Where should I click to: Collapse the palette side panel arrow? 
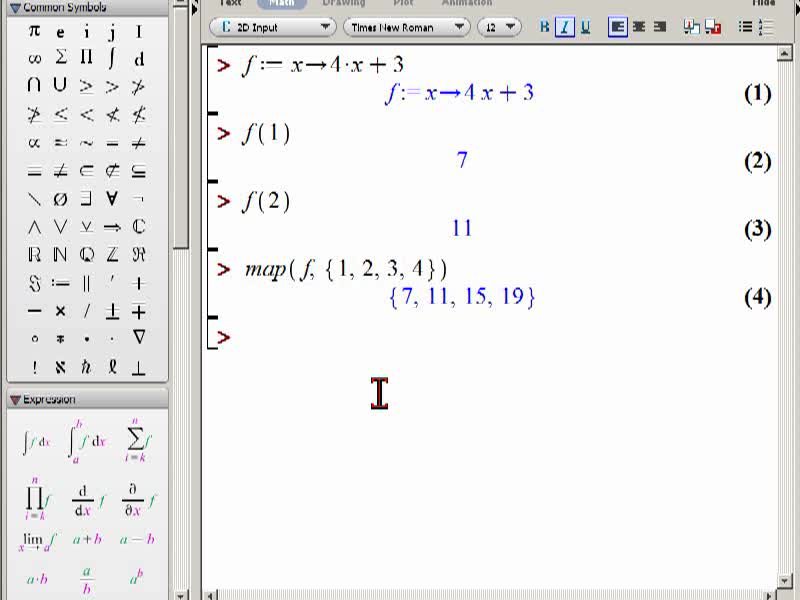[x=194, y=9]
